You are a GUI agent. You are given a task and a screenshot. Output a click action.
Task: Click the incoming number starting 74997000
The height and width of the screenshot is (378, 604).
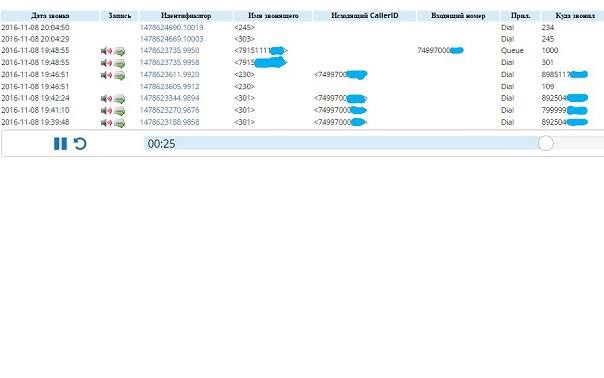(440, 50)
